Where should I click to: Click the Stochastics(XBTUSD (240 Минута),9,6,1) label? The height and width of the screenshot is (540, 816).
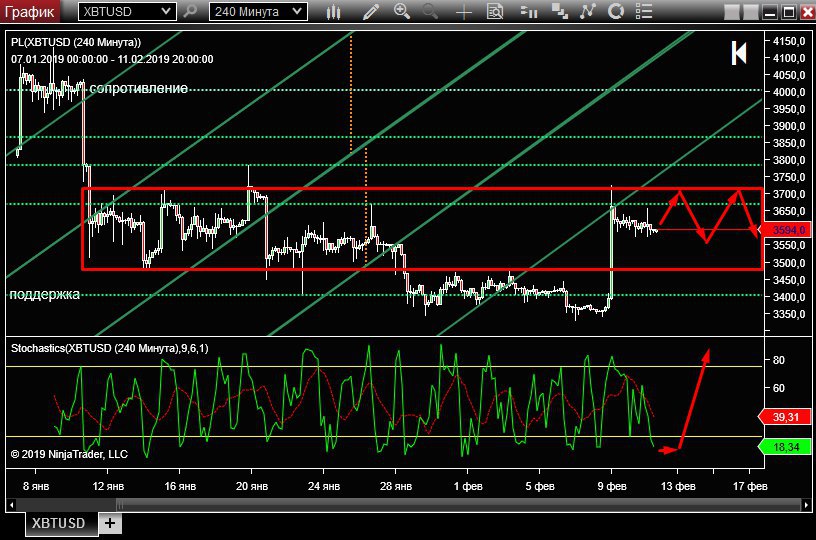(x=110, y=348)
